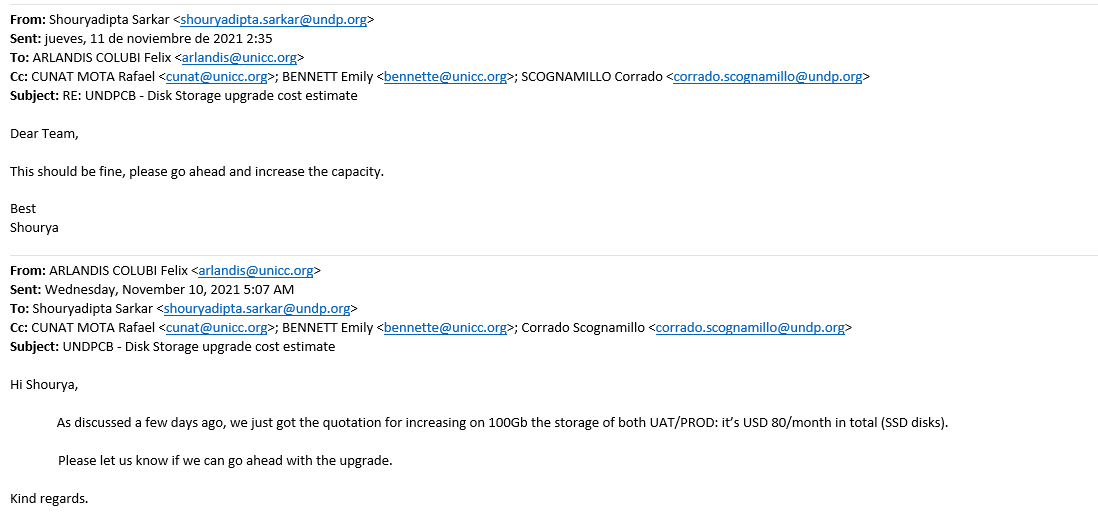Click the 'Kind regards.' closing line

click(49, 498)
